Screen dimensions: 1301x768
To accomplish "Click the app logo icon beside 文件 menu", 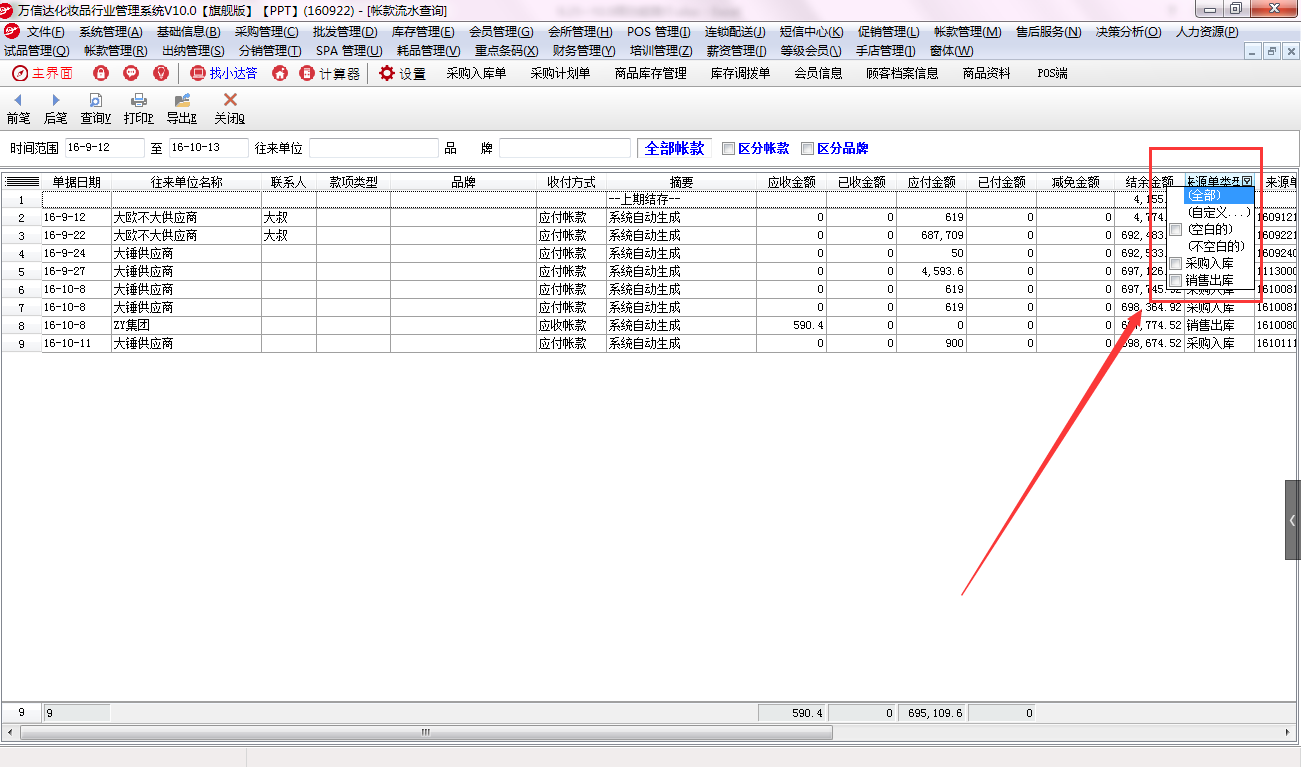I will (12, 31).
